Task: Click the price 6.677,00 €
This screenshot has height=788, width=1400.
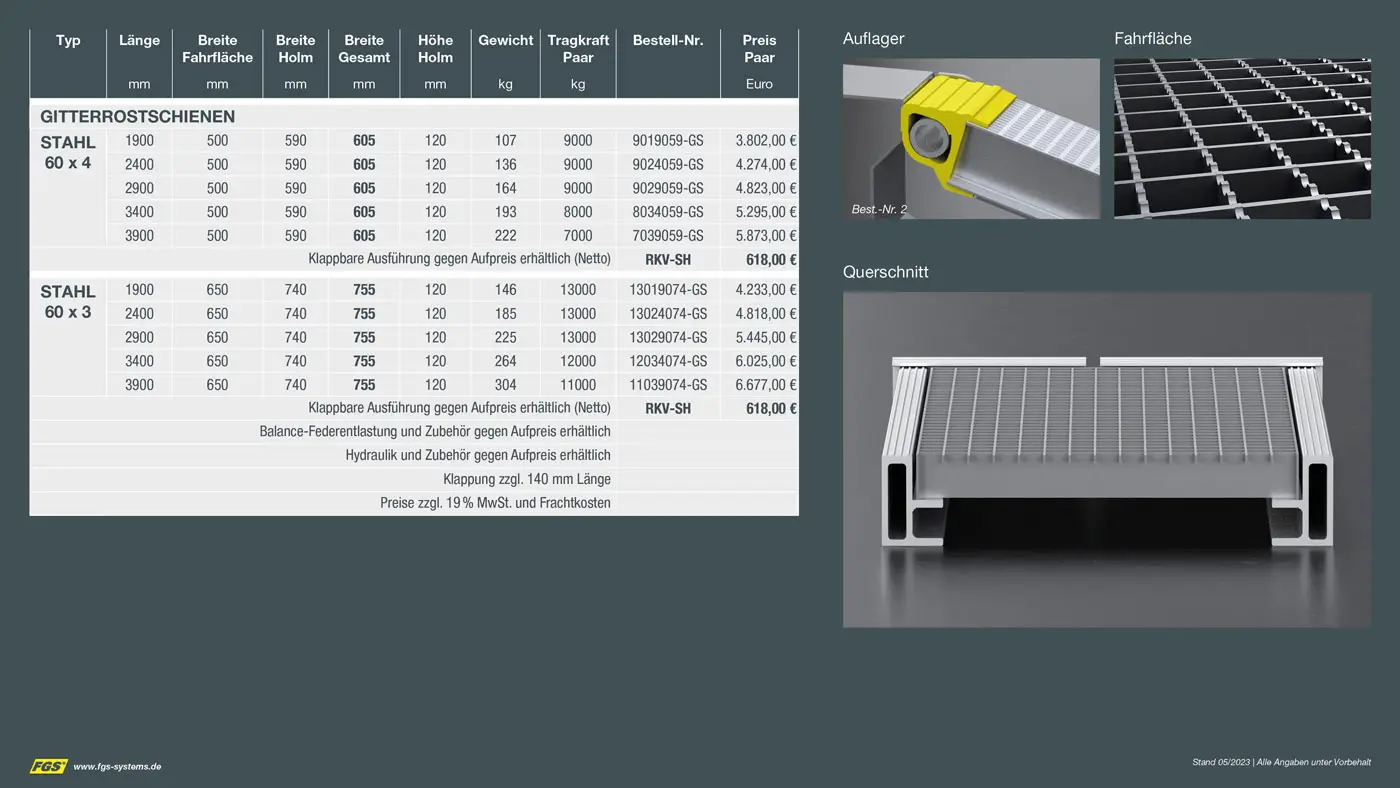Action: 765,385
